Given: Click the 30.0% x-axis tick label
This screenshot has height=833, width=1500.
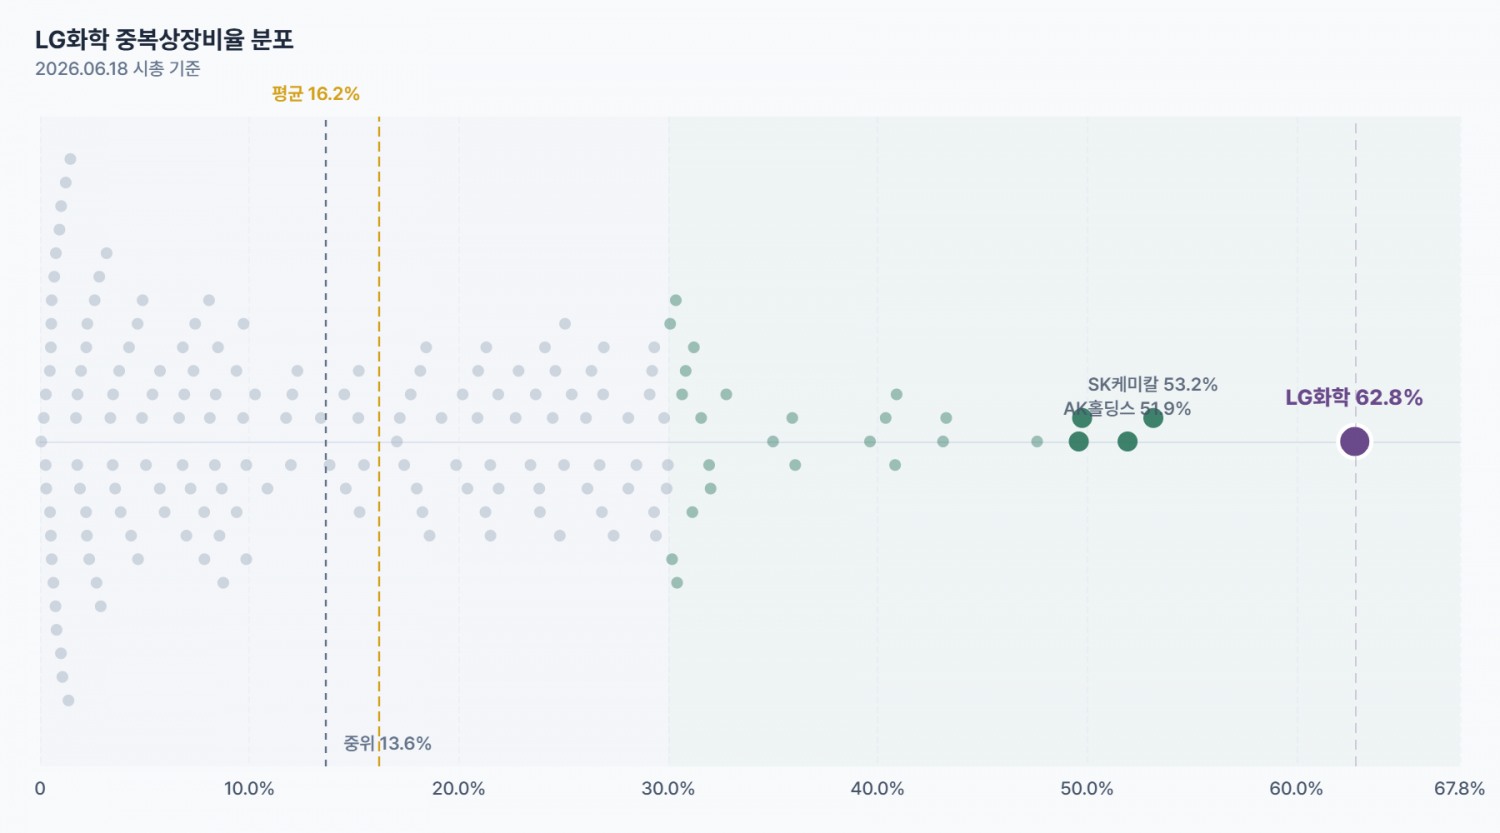Looking at the screenshot, I should click(x=668, y=789).
